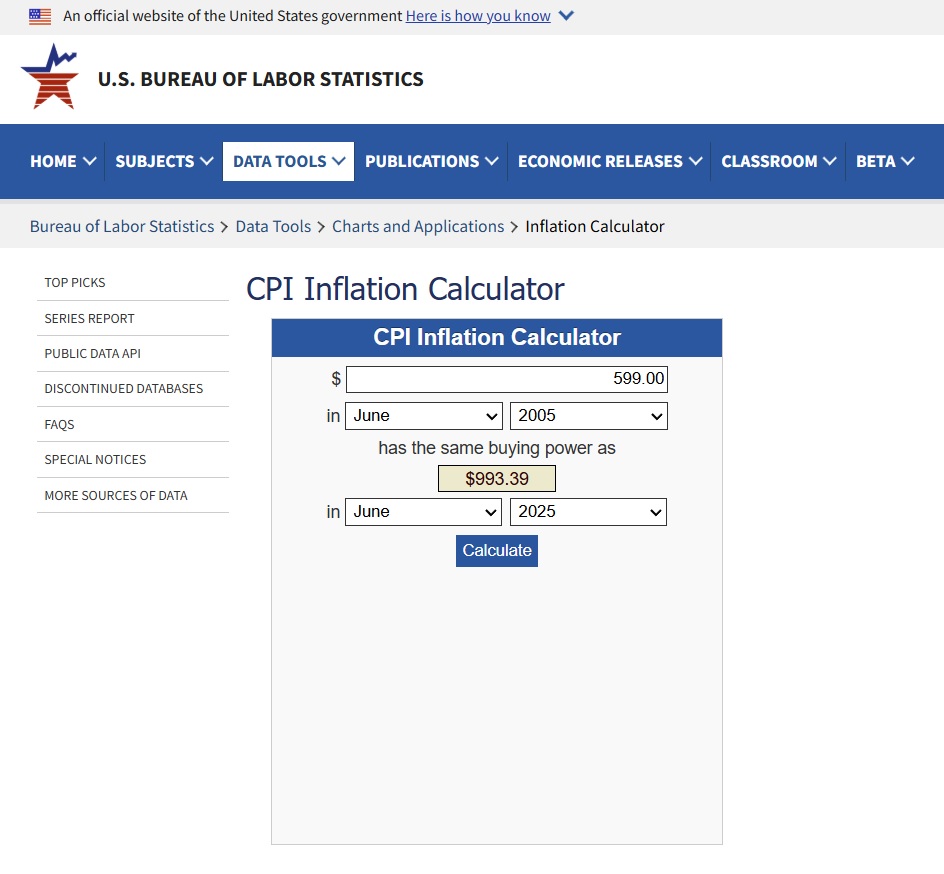Open the DATA TOOLS menu

[x=288, y=161]
